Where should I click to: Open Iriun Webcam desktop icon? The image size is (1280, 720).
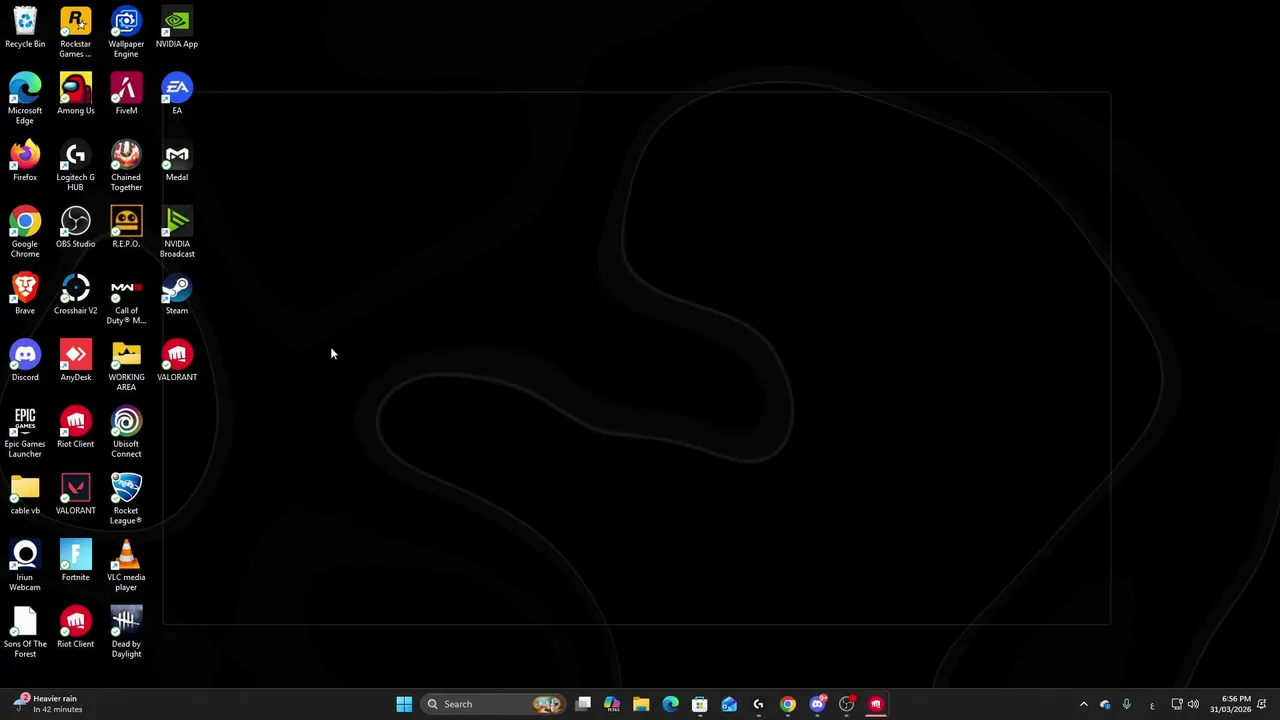(25, 566)
